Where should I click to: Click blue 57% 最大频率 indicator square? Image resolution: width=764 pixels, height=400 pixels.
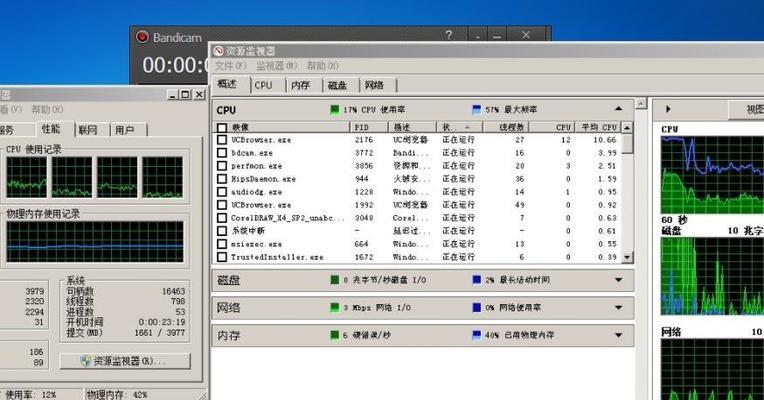tap(477, 110)
